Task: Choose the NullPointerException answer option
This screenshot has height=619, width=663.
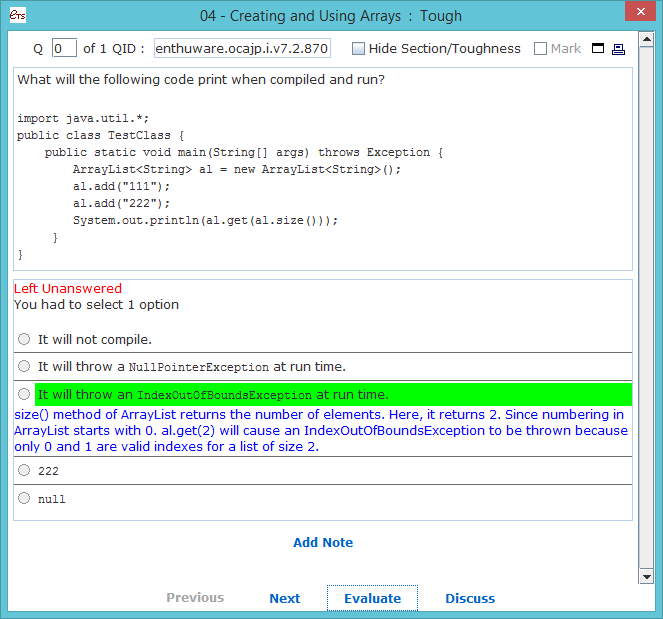Action: click(25, 367)
